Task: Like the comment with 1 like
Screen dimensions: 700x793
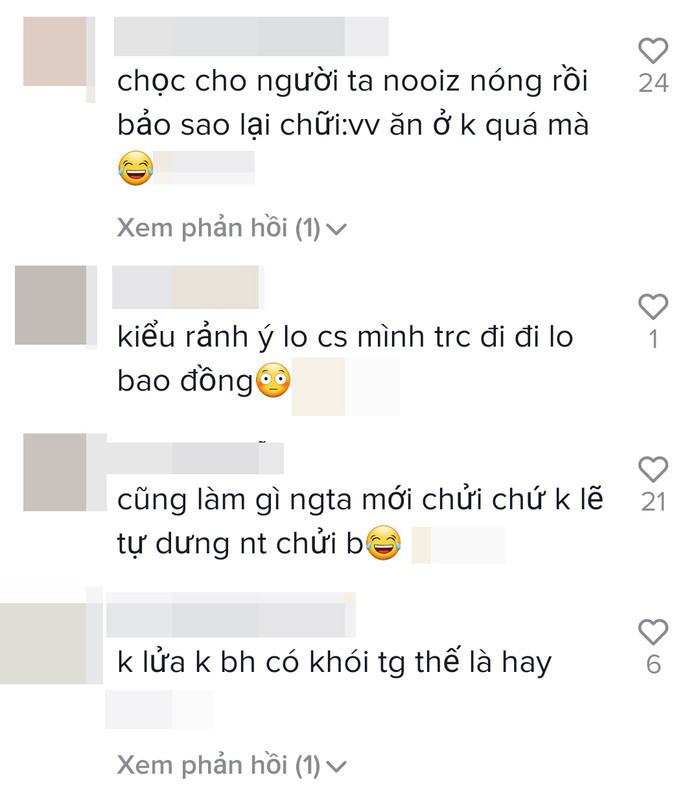Action: point(653,306)
